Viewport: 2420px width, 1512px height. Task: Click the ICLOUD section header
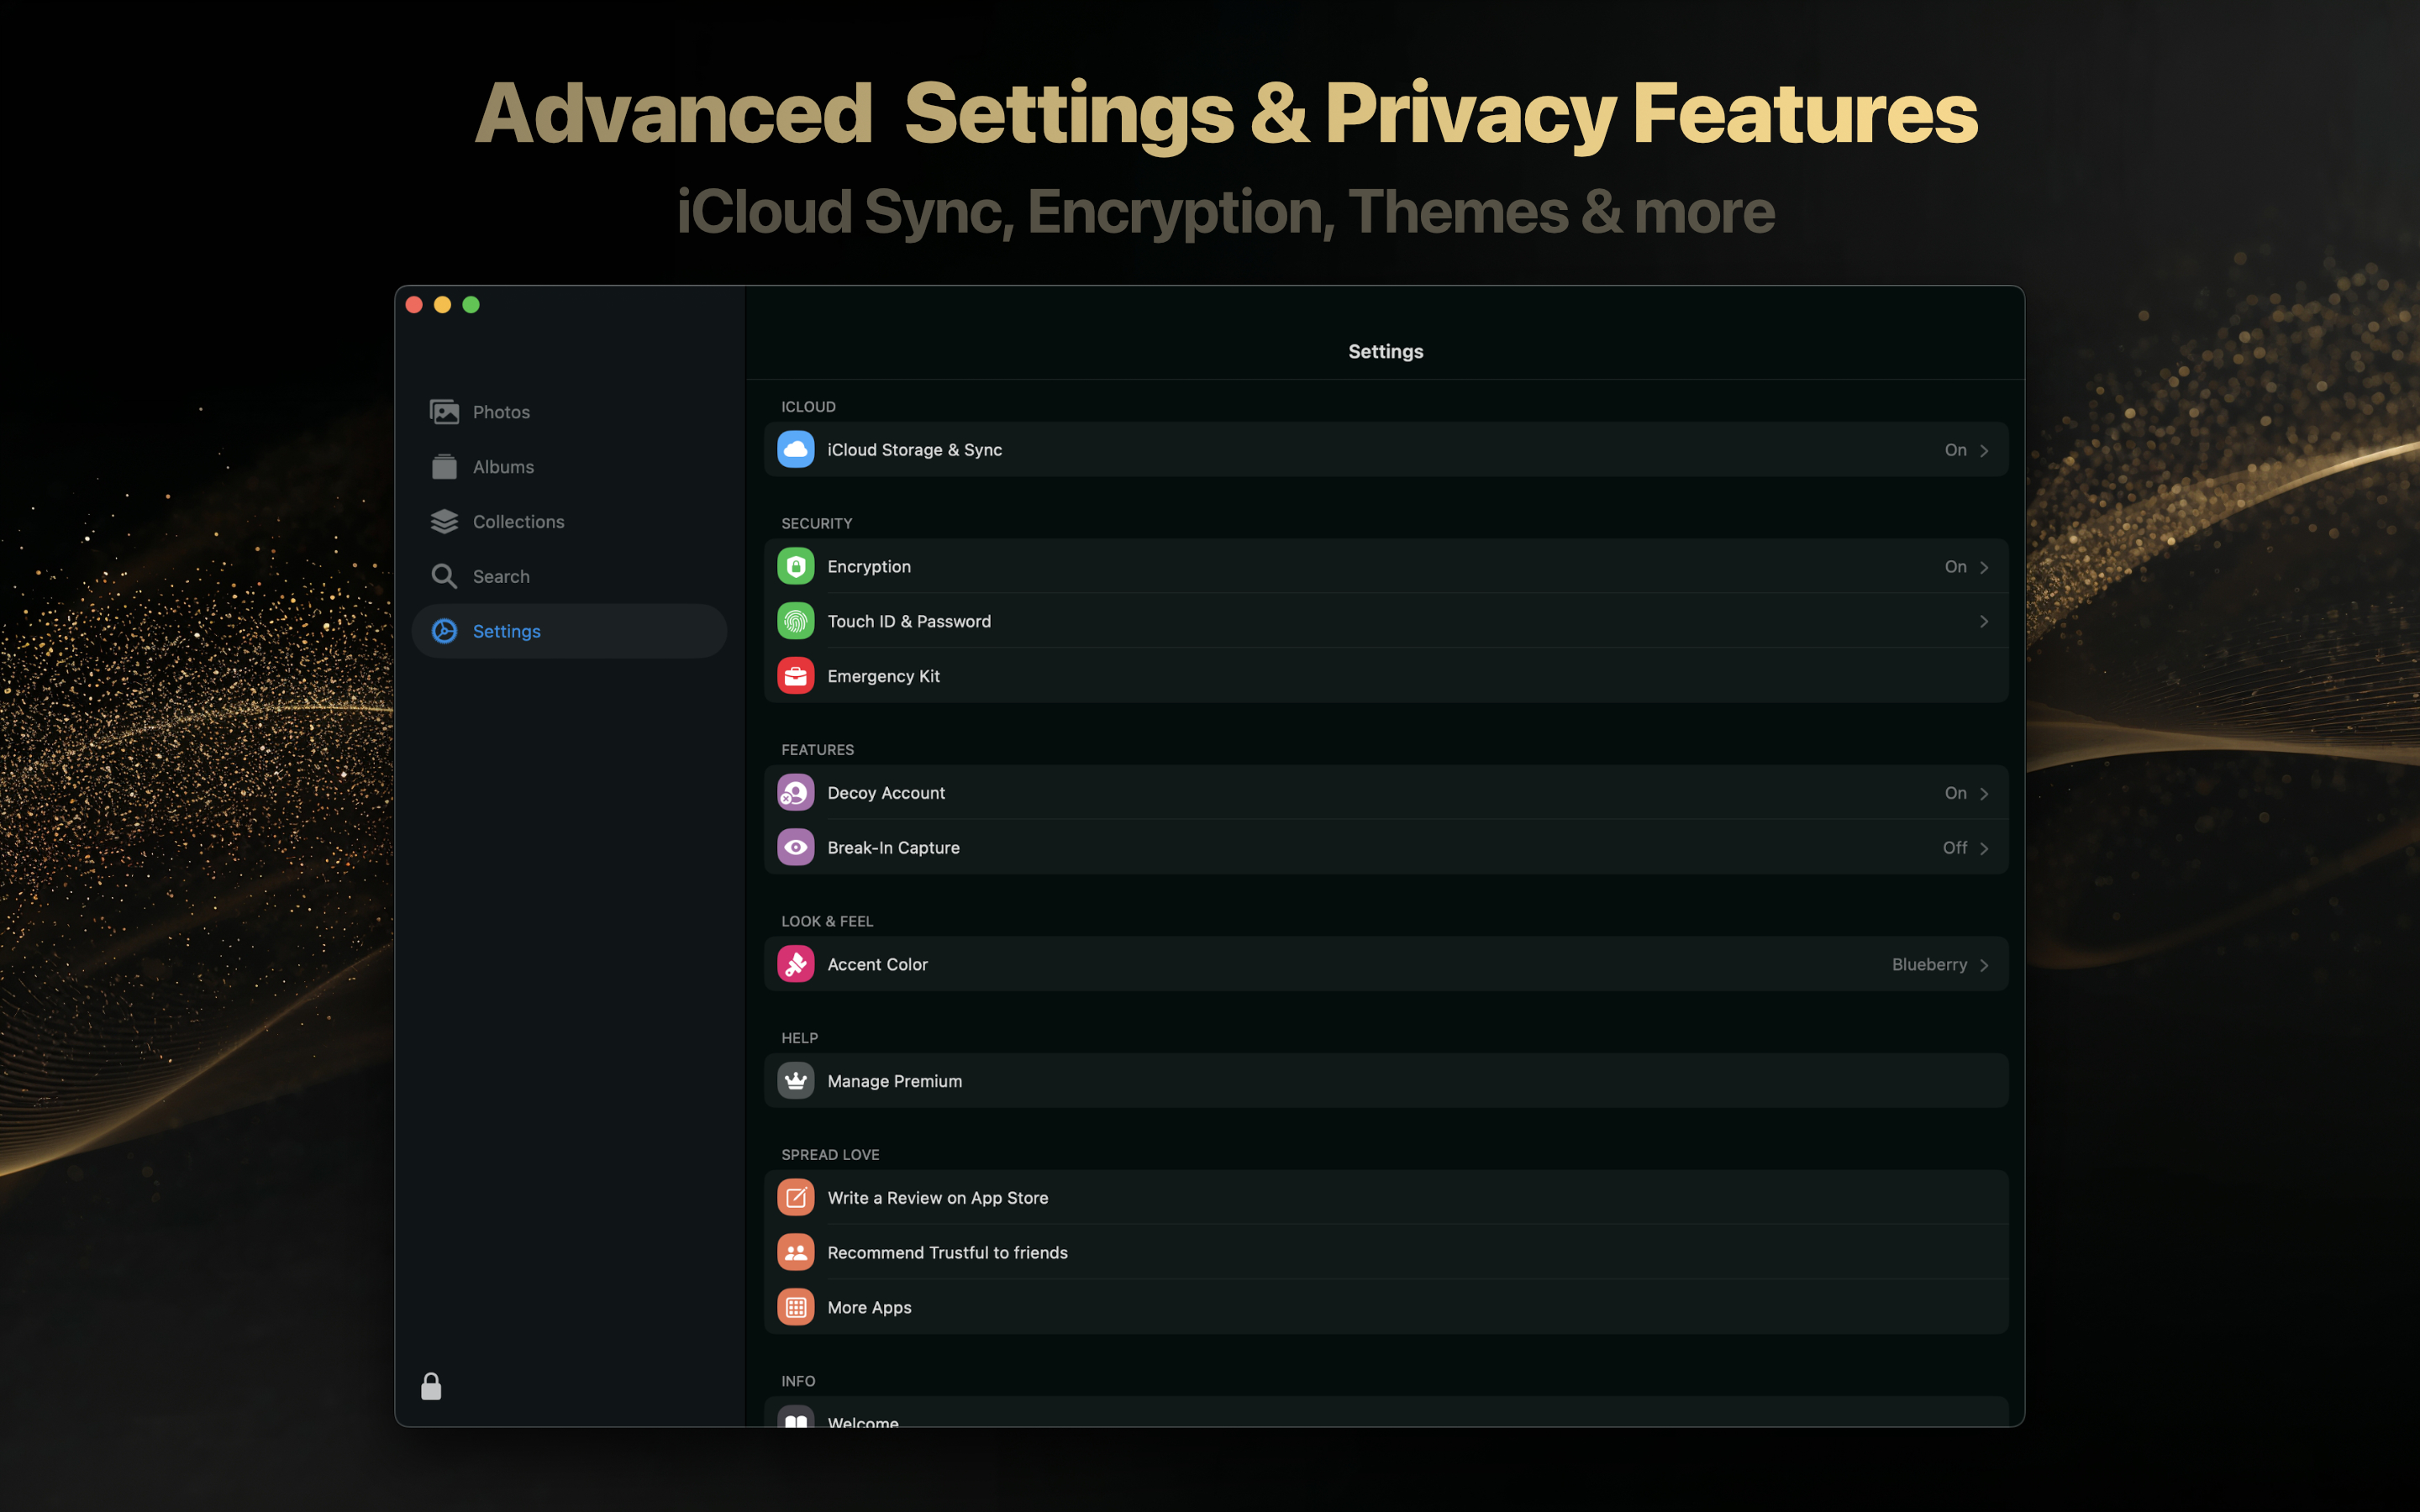pyautogui.click(x=808, y=407)
